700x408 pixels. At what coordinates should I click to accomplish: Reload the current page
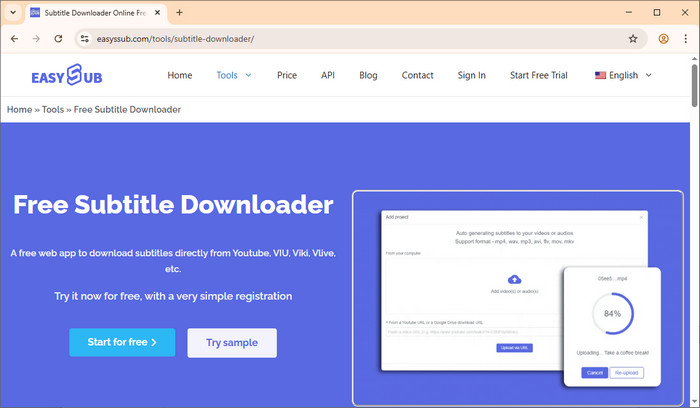58,39
